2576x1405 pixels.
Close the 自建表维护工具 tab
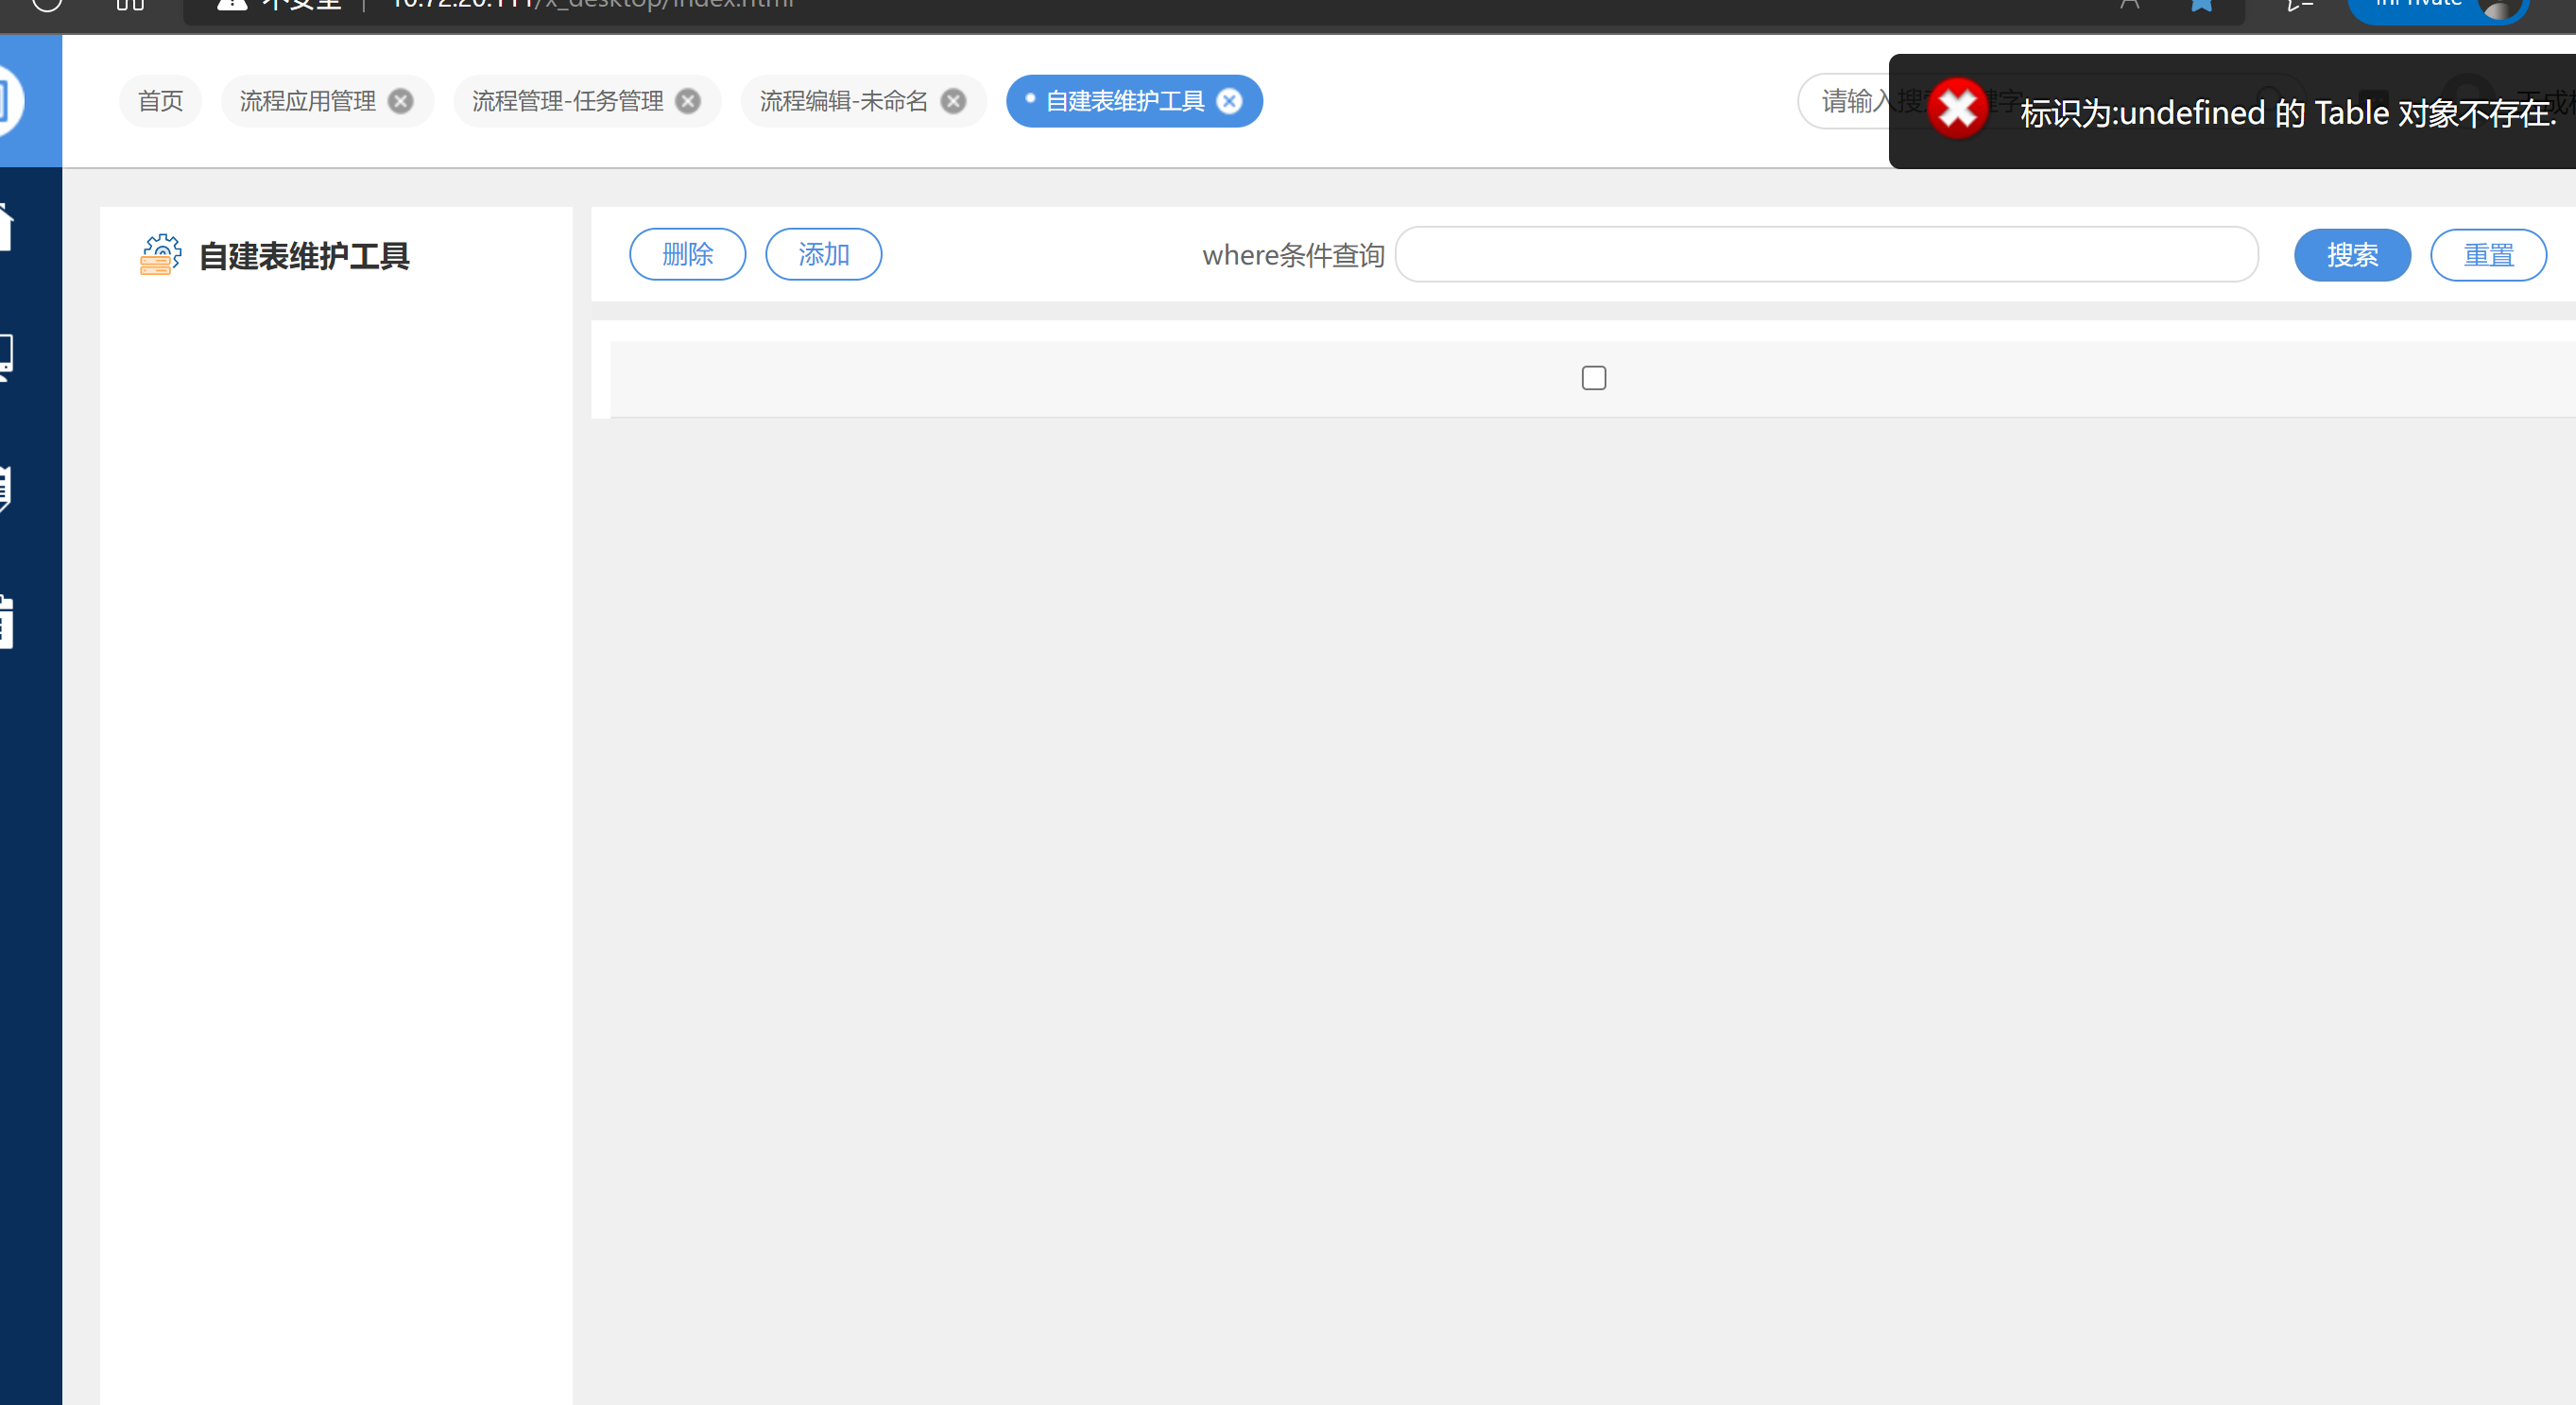(1229, 101)
